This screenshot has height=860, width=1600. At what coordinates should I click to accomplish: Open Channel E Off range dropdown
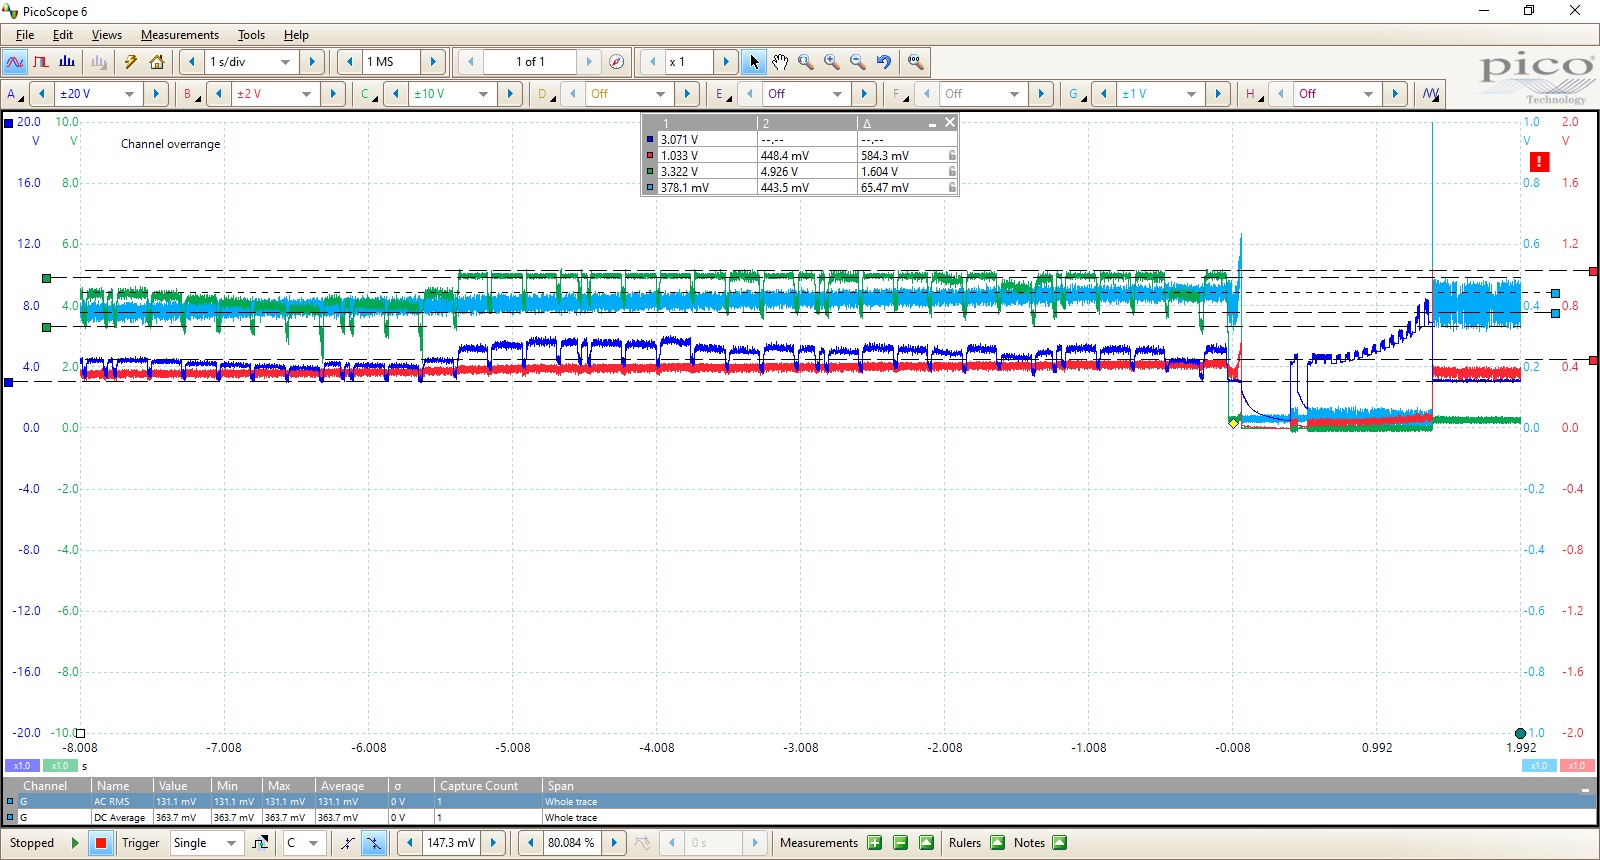[x=837, y=94]
